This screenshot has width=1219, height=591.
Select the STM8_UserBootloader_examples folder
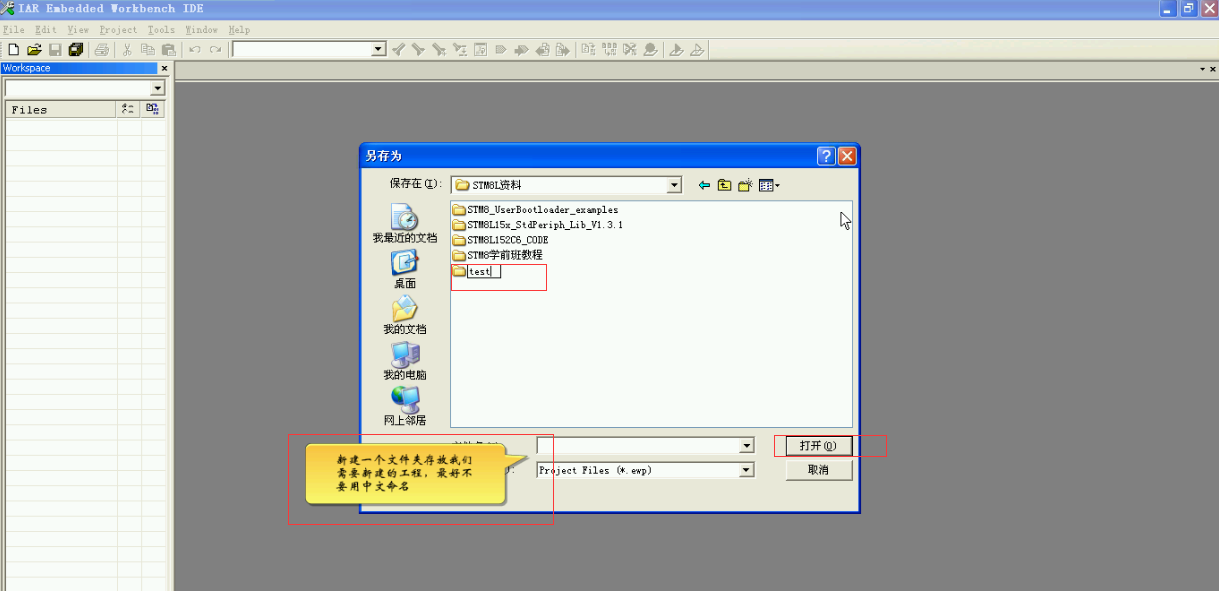click(x=535, y=210)
